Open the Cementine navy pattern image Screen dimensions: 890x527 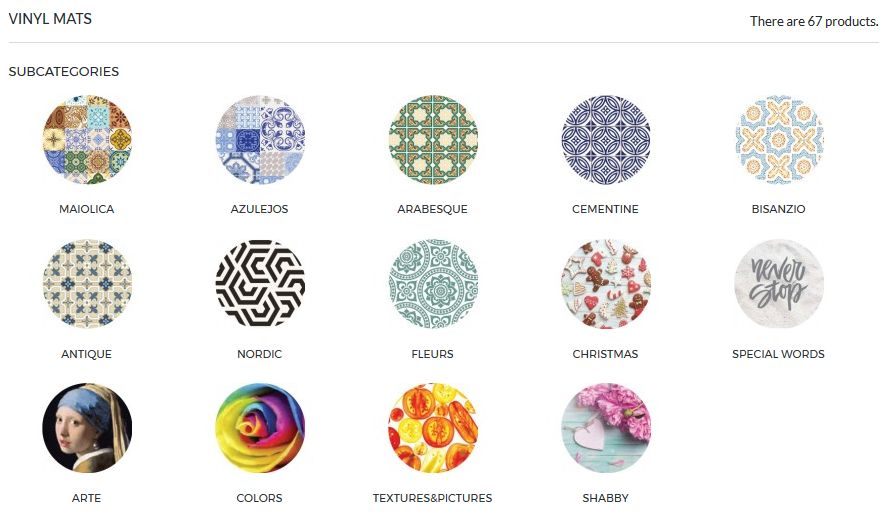point(606,140)
